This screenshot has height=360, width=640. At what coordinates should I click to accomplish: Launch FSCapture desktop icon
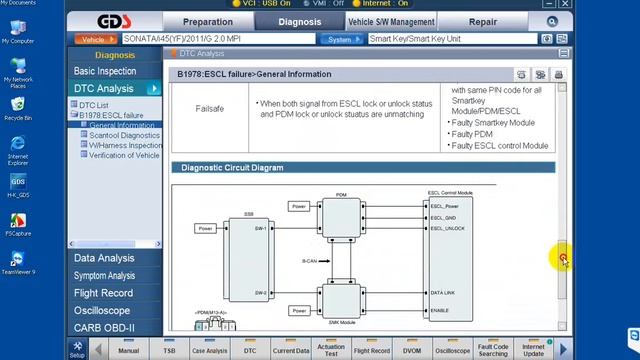click(18, 224)
